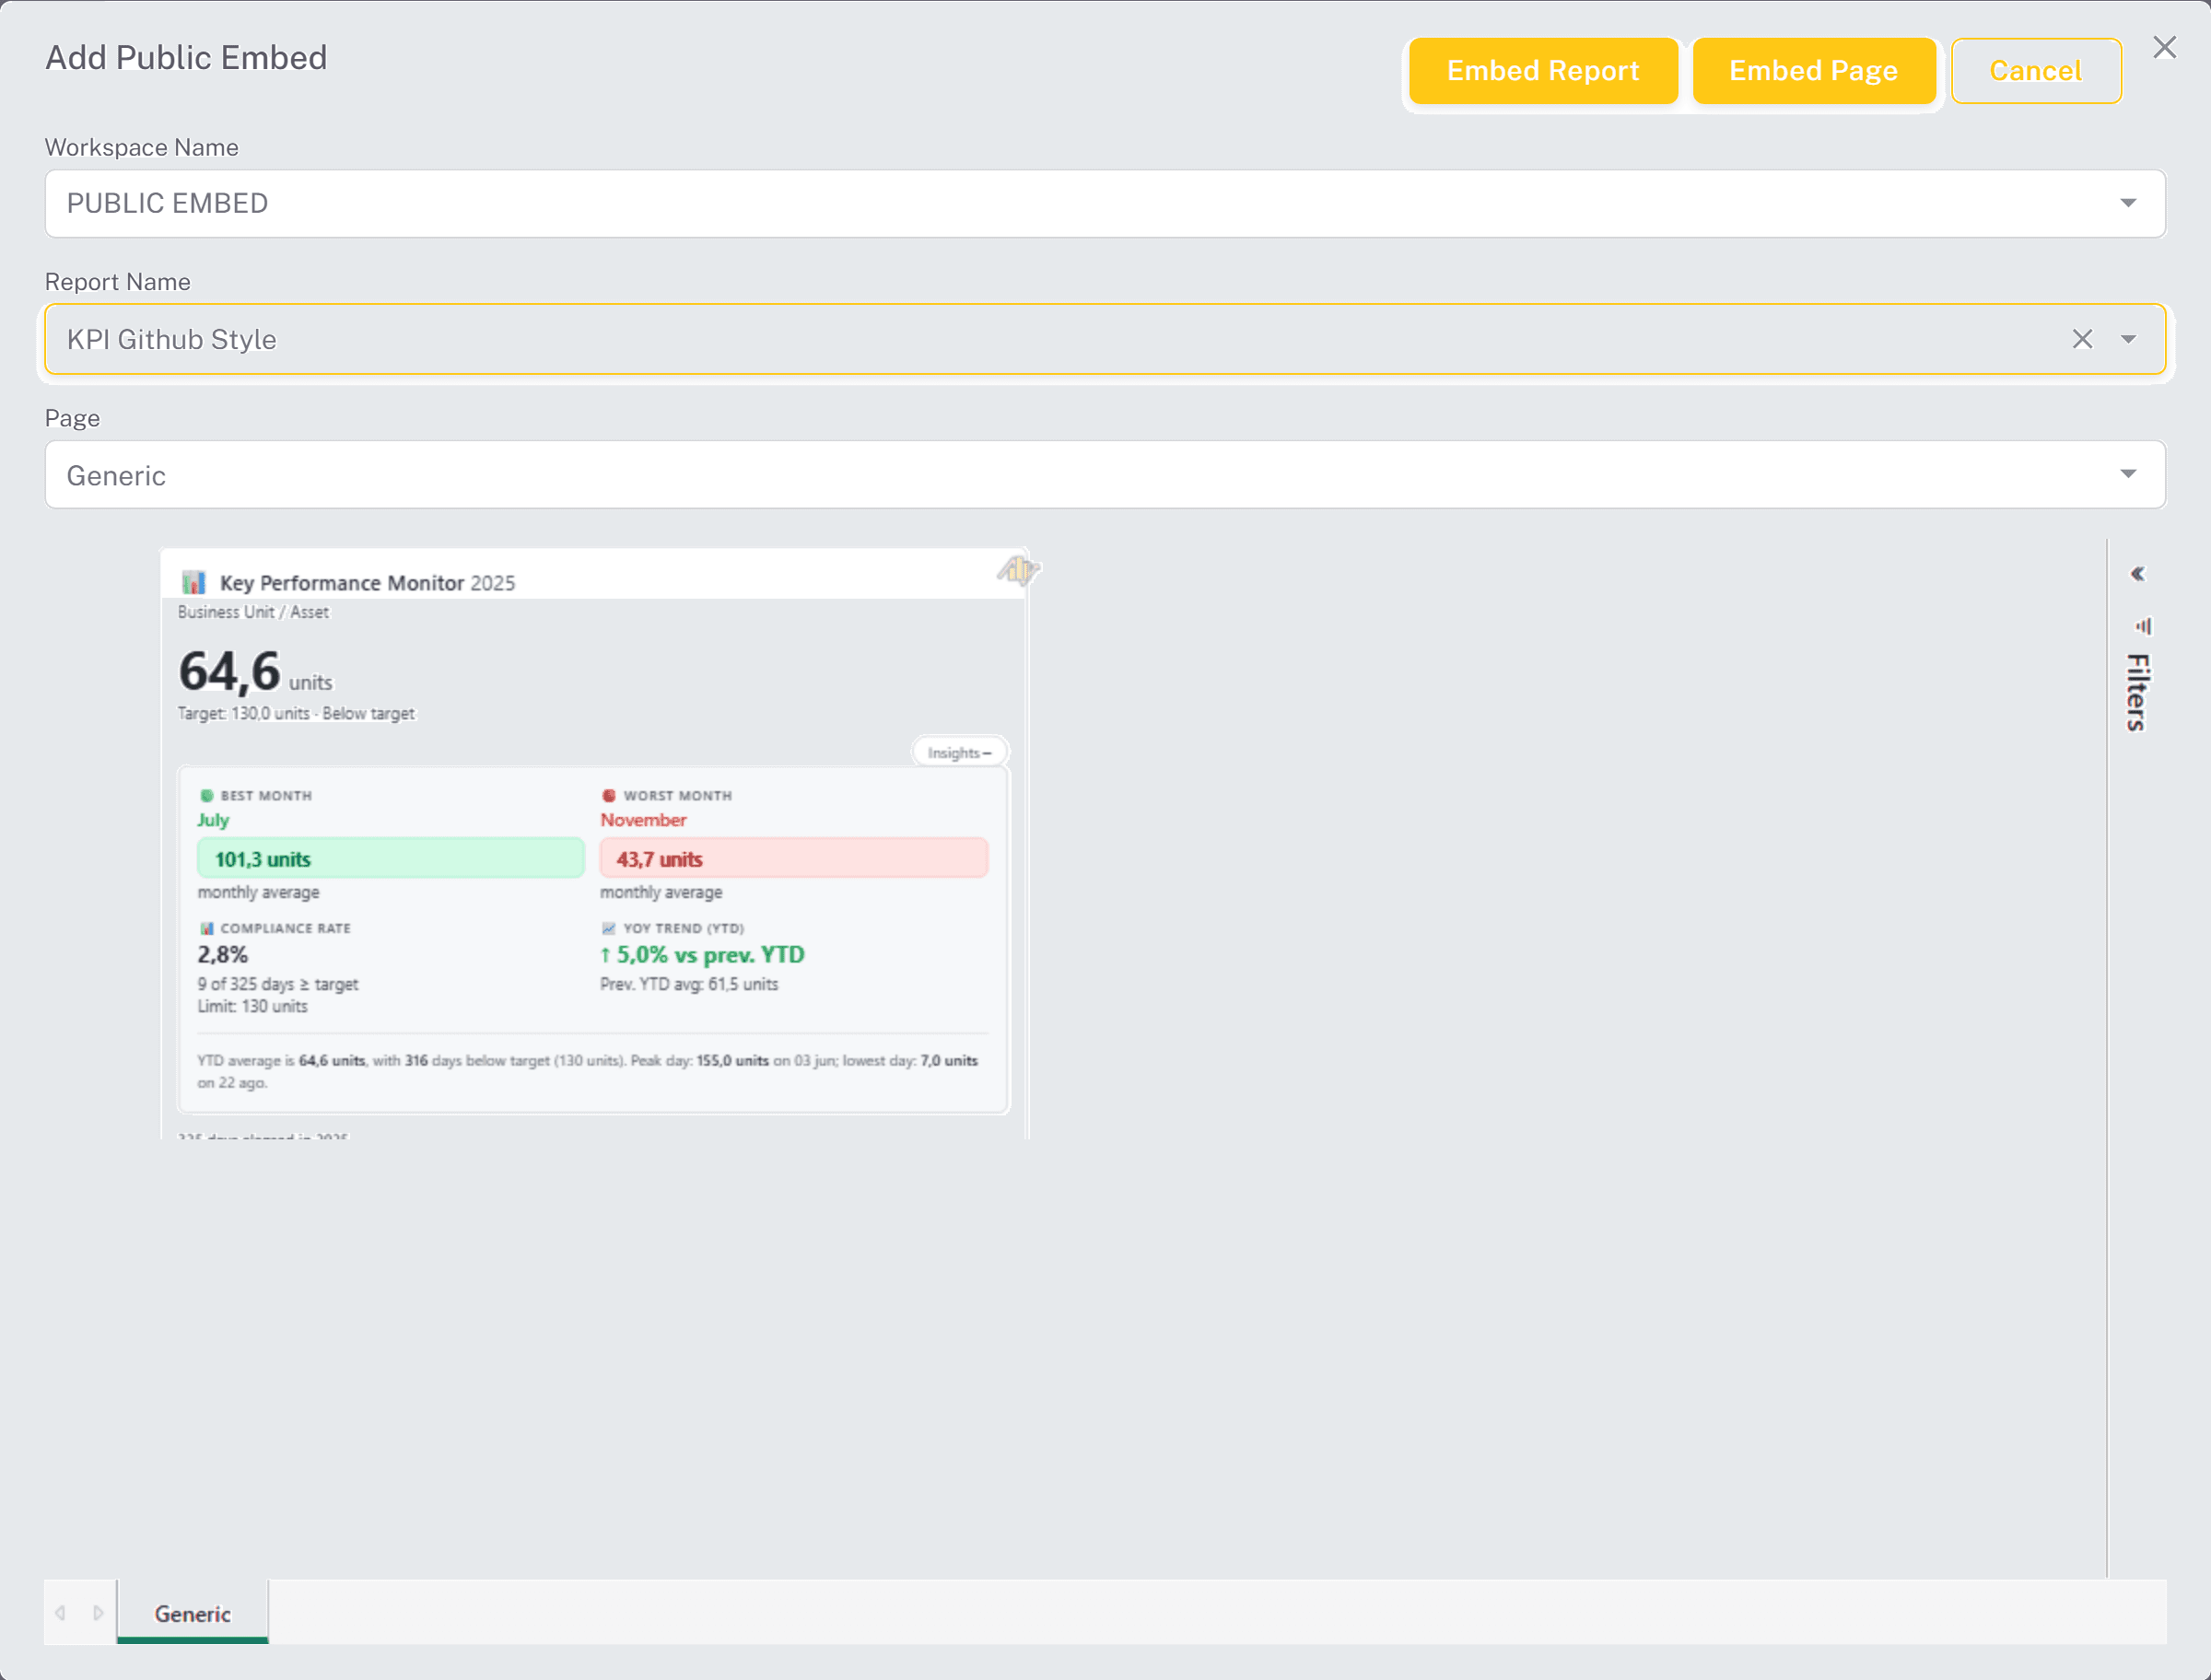This screenshot has height=1680, width=2211.
Task: Click the YOY TREND (YTD) label
Action: pyautogui.click(x=683, y=929)
